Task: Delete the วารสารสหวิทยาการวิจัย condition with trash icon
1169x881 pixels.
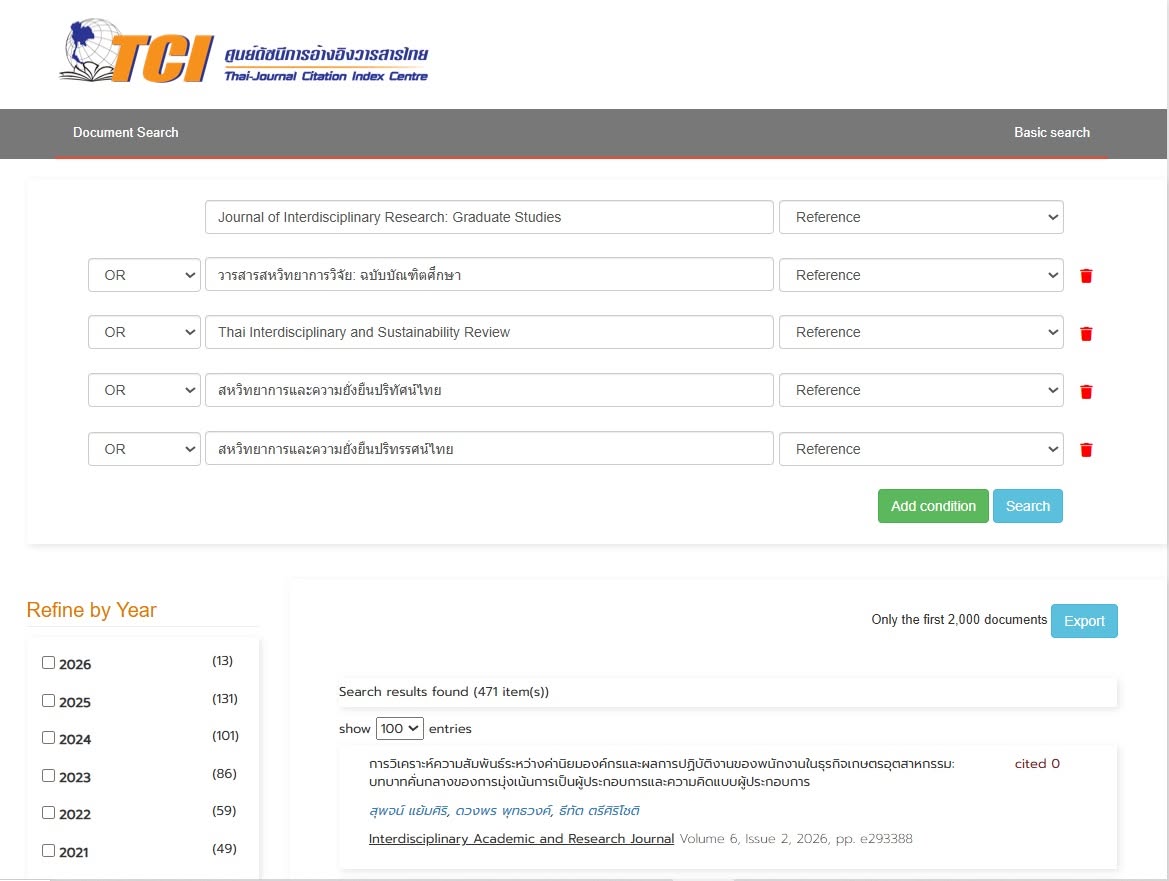Action: [1086, 276]
